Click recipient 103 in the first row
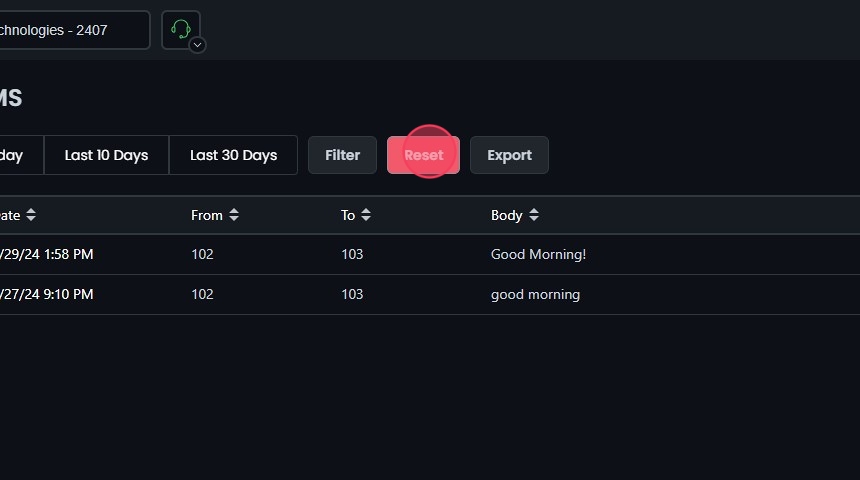 [x=352, y=254]
